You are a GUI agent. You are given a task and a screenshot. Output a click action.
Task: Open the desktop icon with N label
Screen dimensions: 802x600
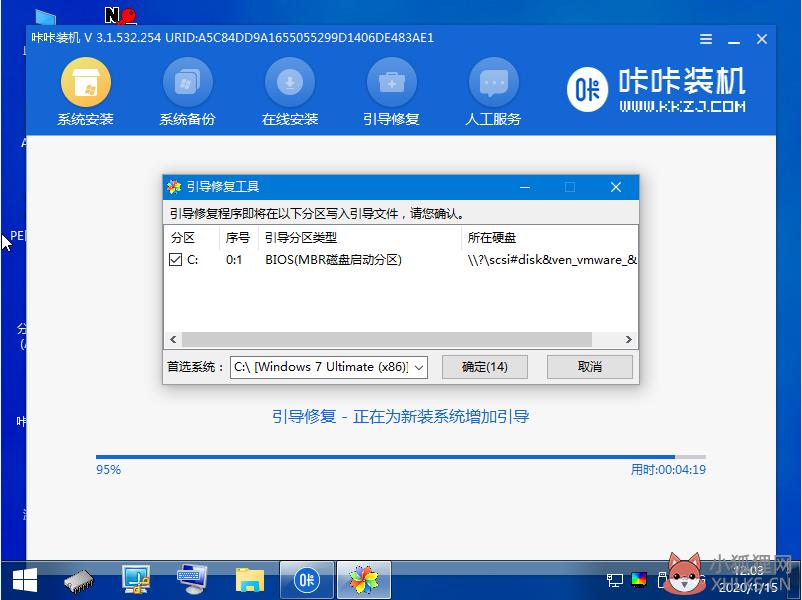tap(120, 16)
